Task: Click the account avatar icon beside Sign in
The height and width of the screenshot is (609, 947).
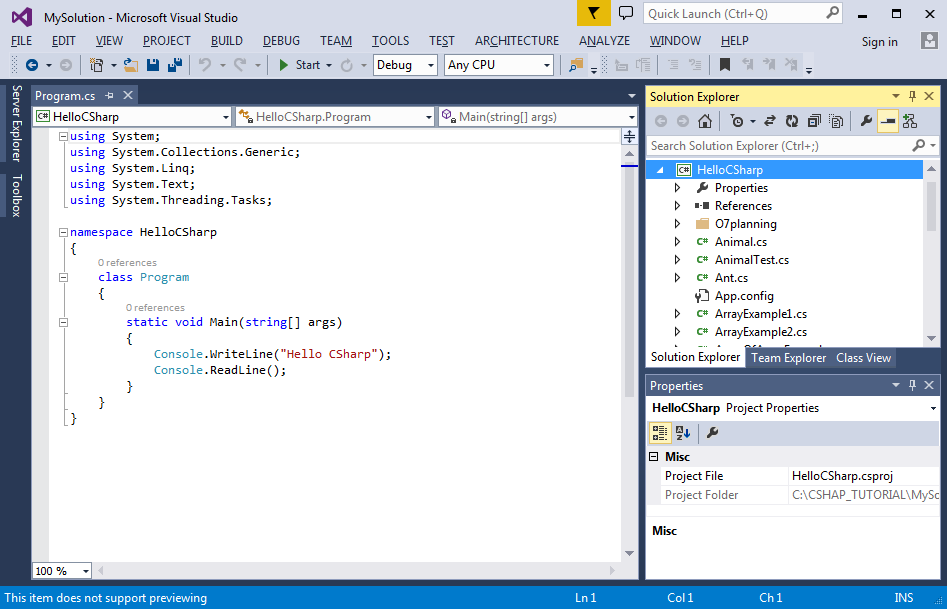Action: [x=929, y=41]
